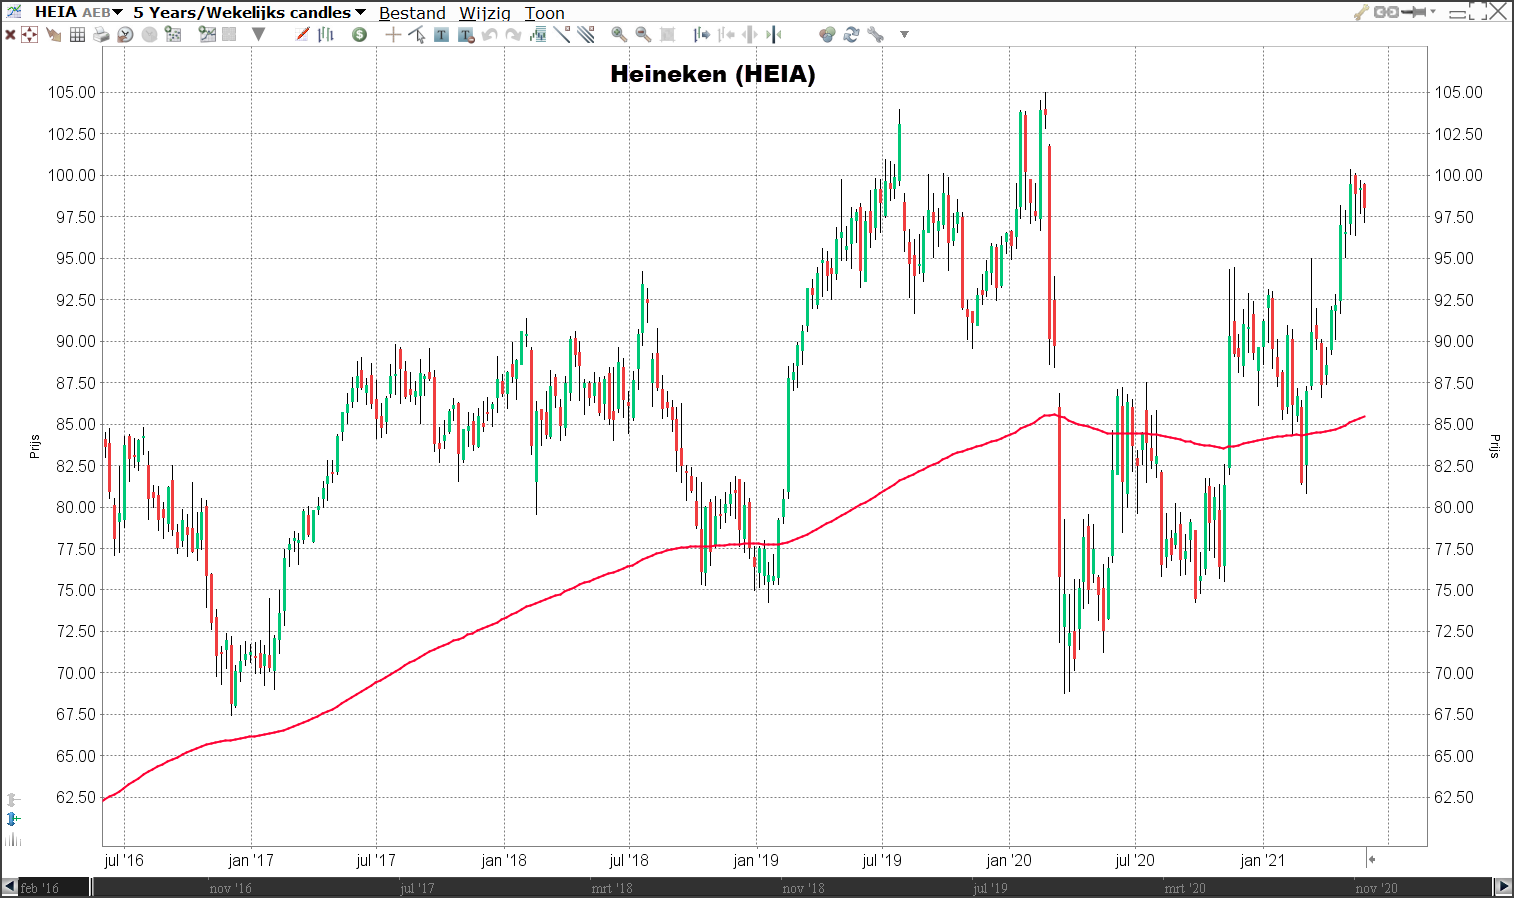The width and height of the screenshot is (1514, 898).
Task: Change the bar chart style icon
Action: pyautogui.click(x=326, y=35)
